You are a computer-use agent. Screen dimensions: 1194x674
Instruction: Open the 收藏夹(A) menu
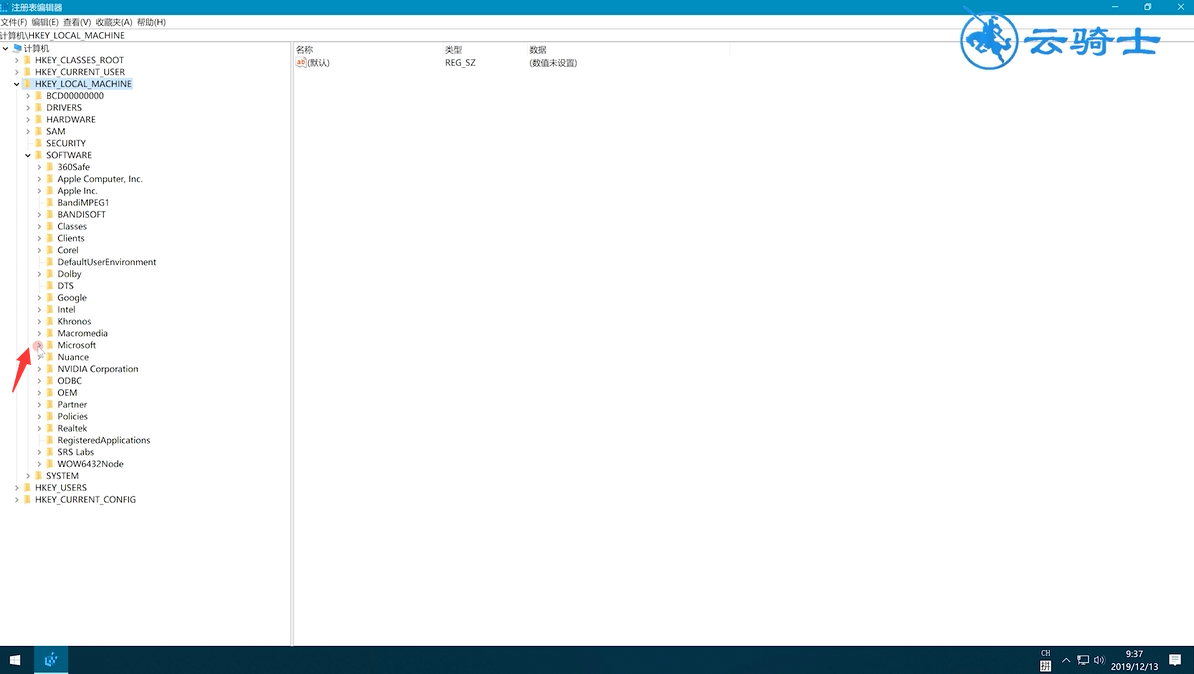113,22
